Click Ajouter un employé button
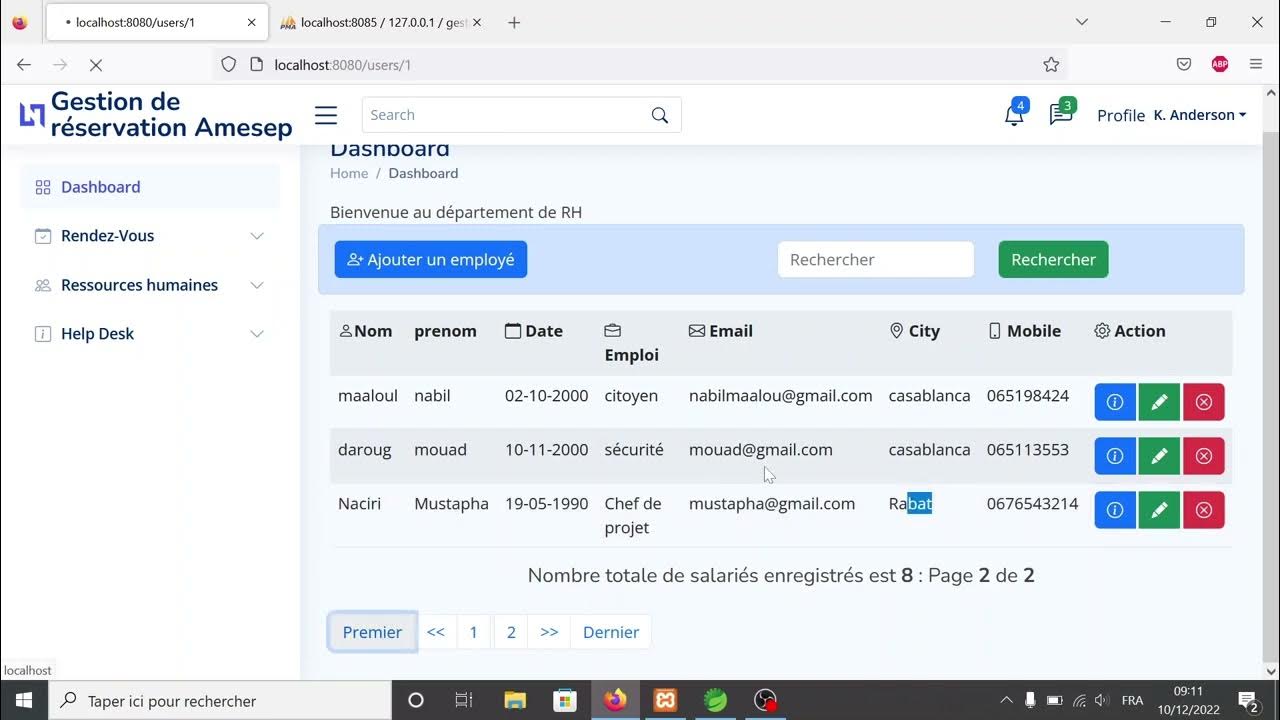The width and height of the screenshot is (1280, 720). tap(431, 259)
